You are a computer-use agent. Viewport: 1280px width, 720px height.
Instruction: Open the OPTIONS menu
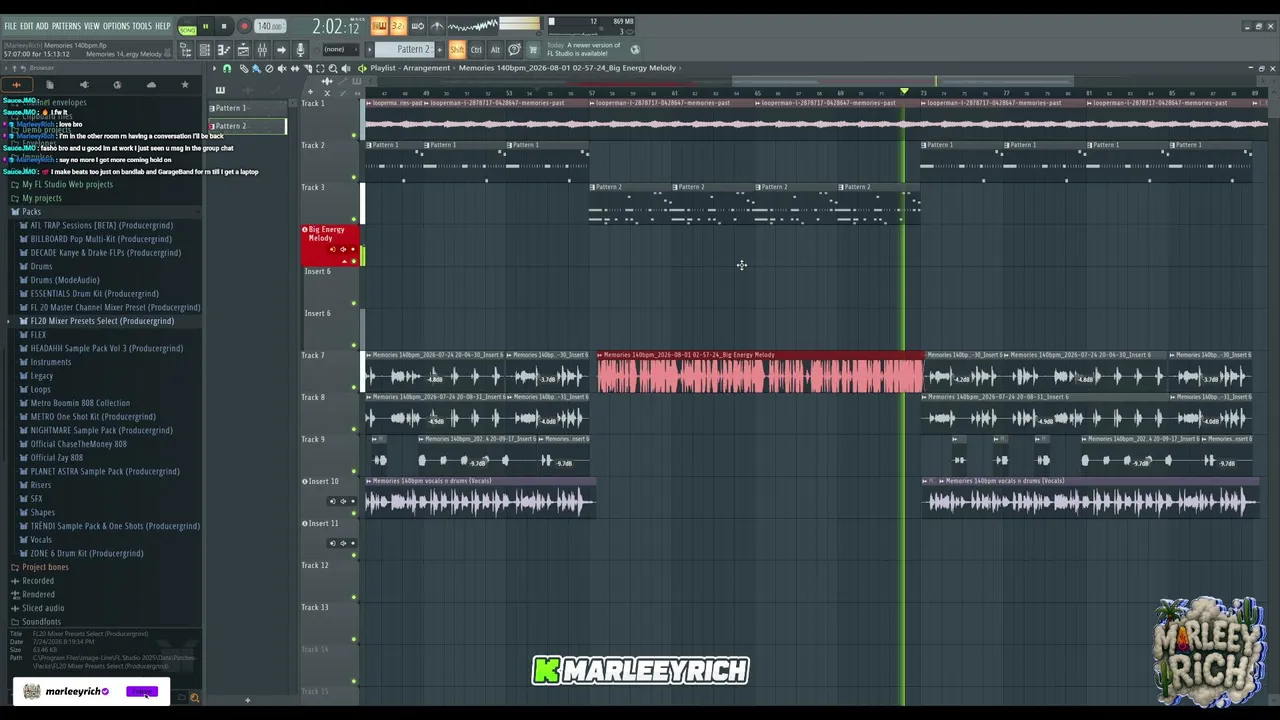[x=116, y=26]
